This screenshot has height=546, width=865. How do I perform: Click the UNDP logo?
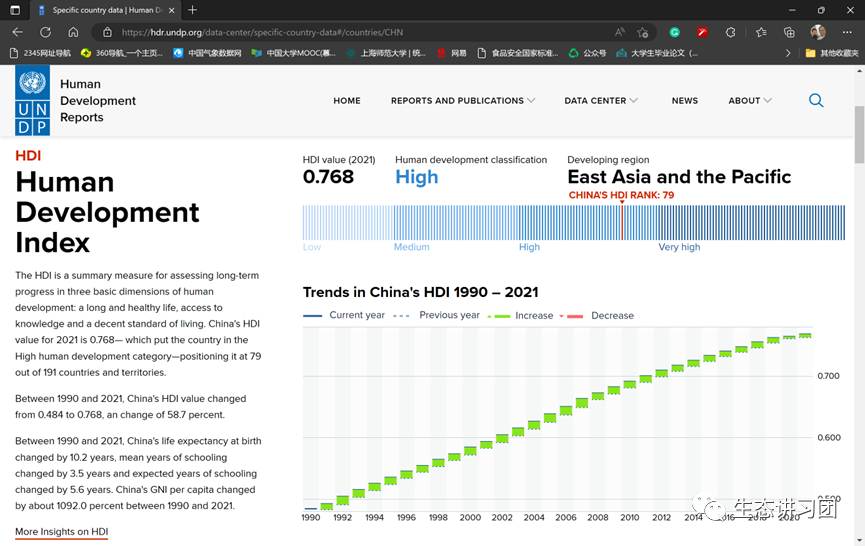pos(33,100)
